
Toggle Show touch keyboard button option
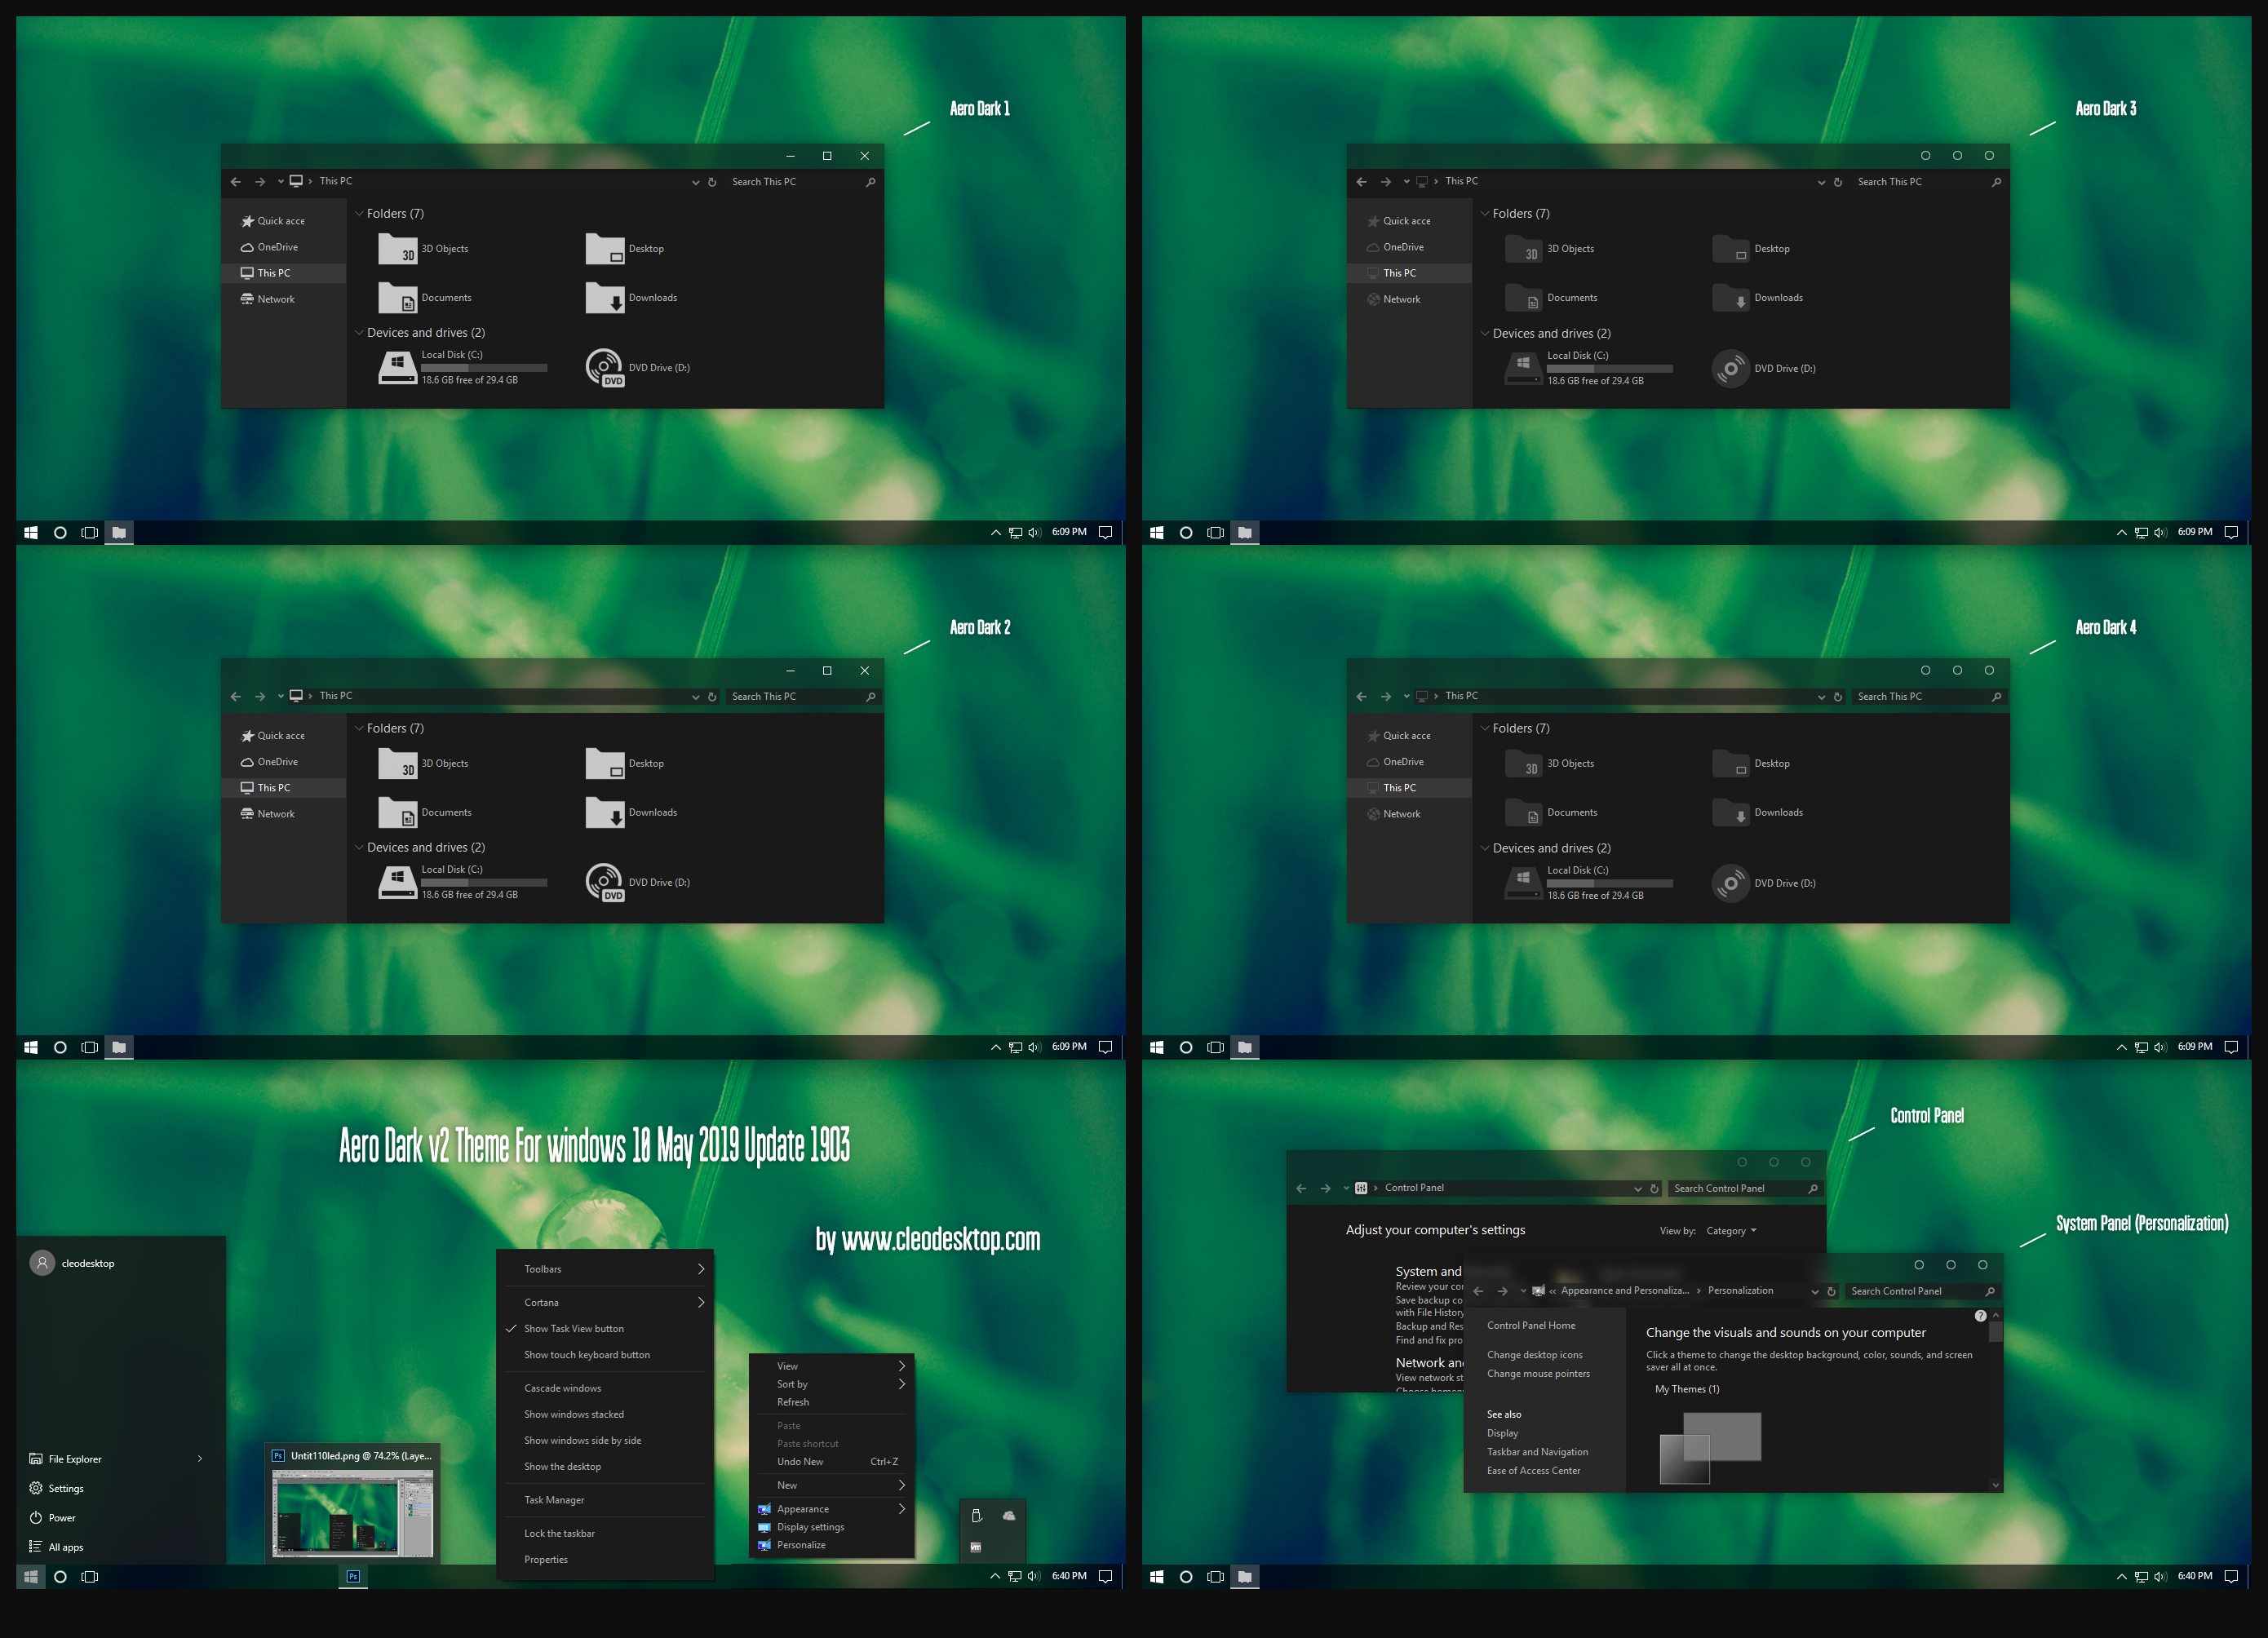click(x=605, y=1355)
